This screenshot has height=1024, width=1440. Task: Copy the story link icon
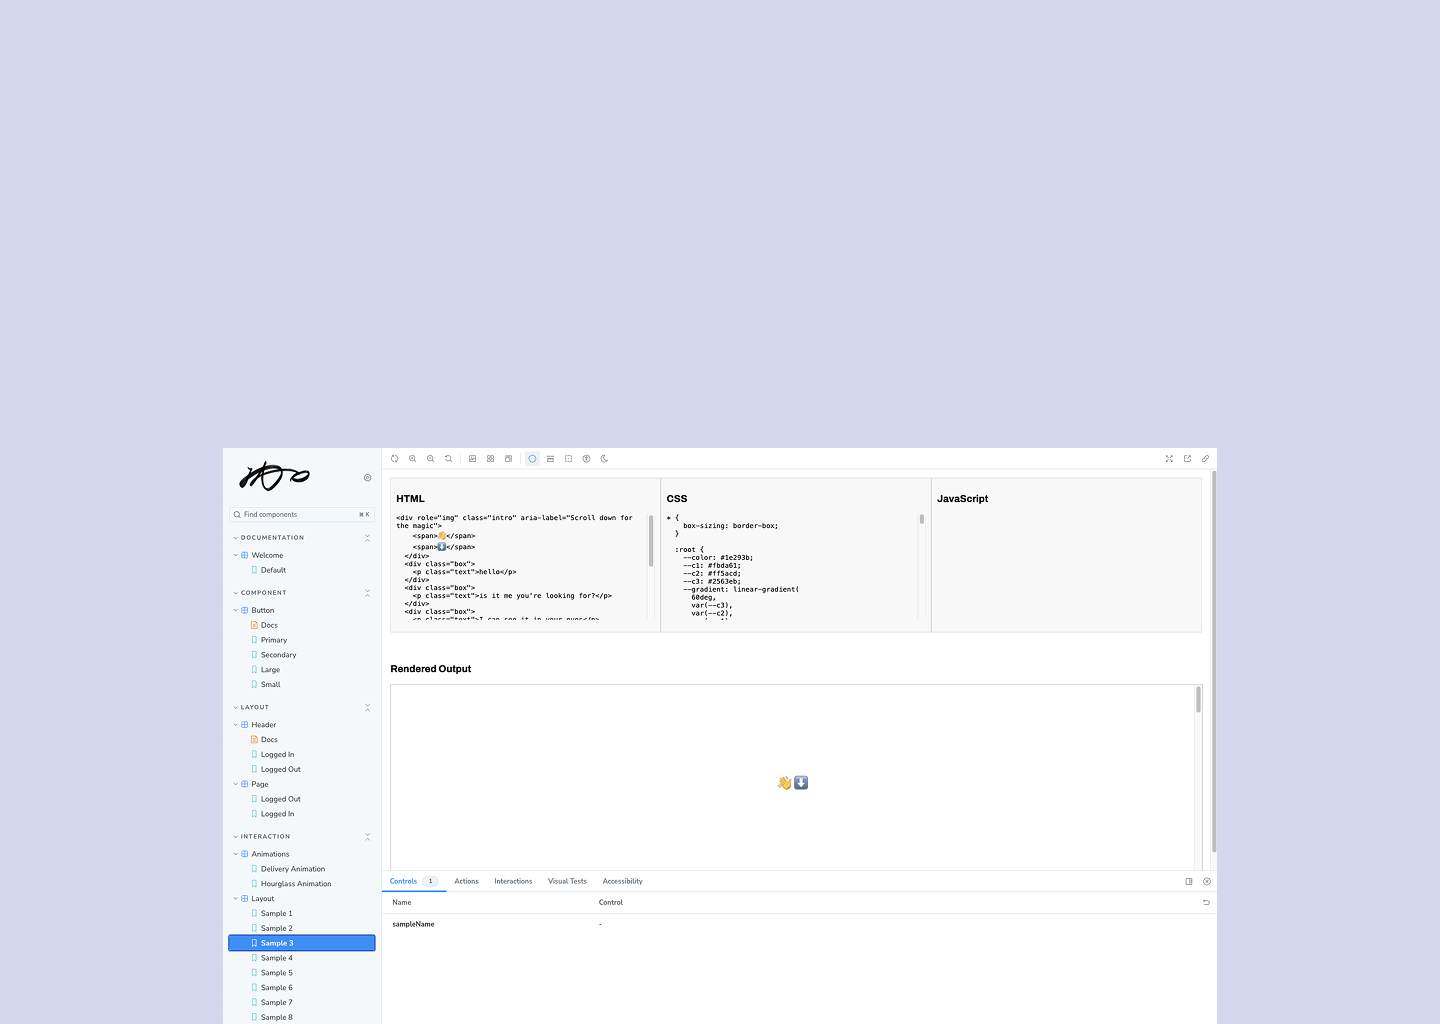pyautogui.click(x=1205, y=459)
